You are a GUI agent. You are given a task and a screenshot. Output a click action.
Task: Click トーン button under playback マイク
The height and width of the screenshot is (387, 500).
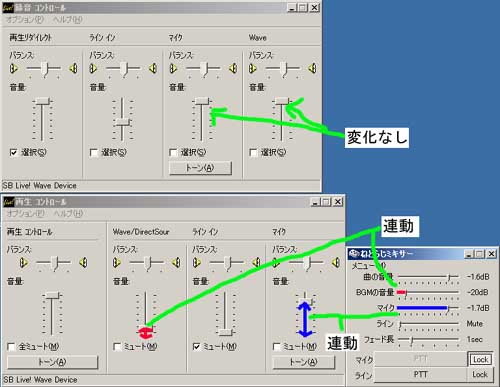pyautogui.click(x=303, y=362)
